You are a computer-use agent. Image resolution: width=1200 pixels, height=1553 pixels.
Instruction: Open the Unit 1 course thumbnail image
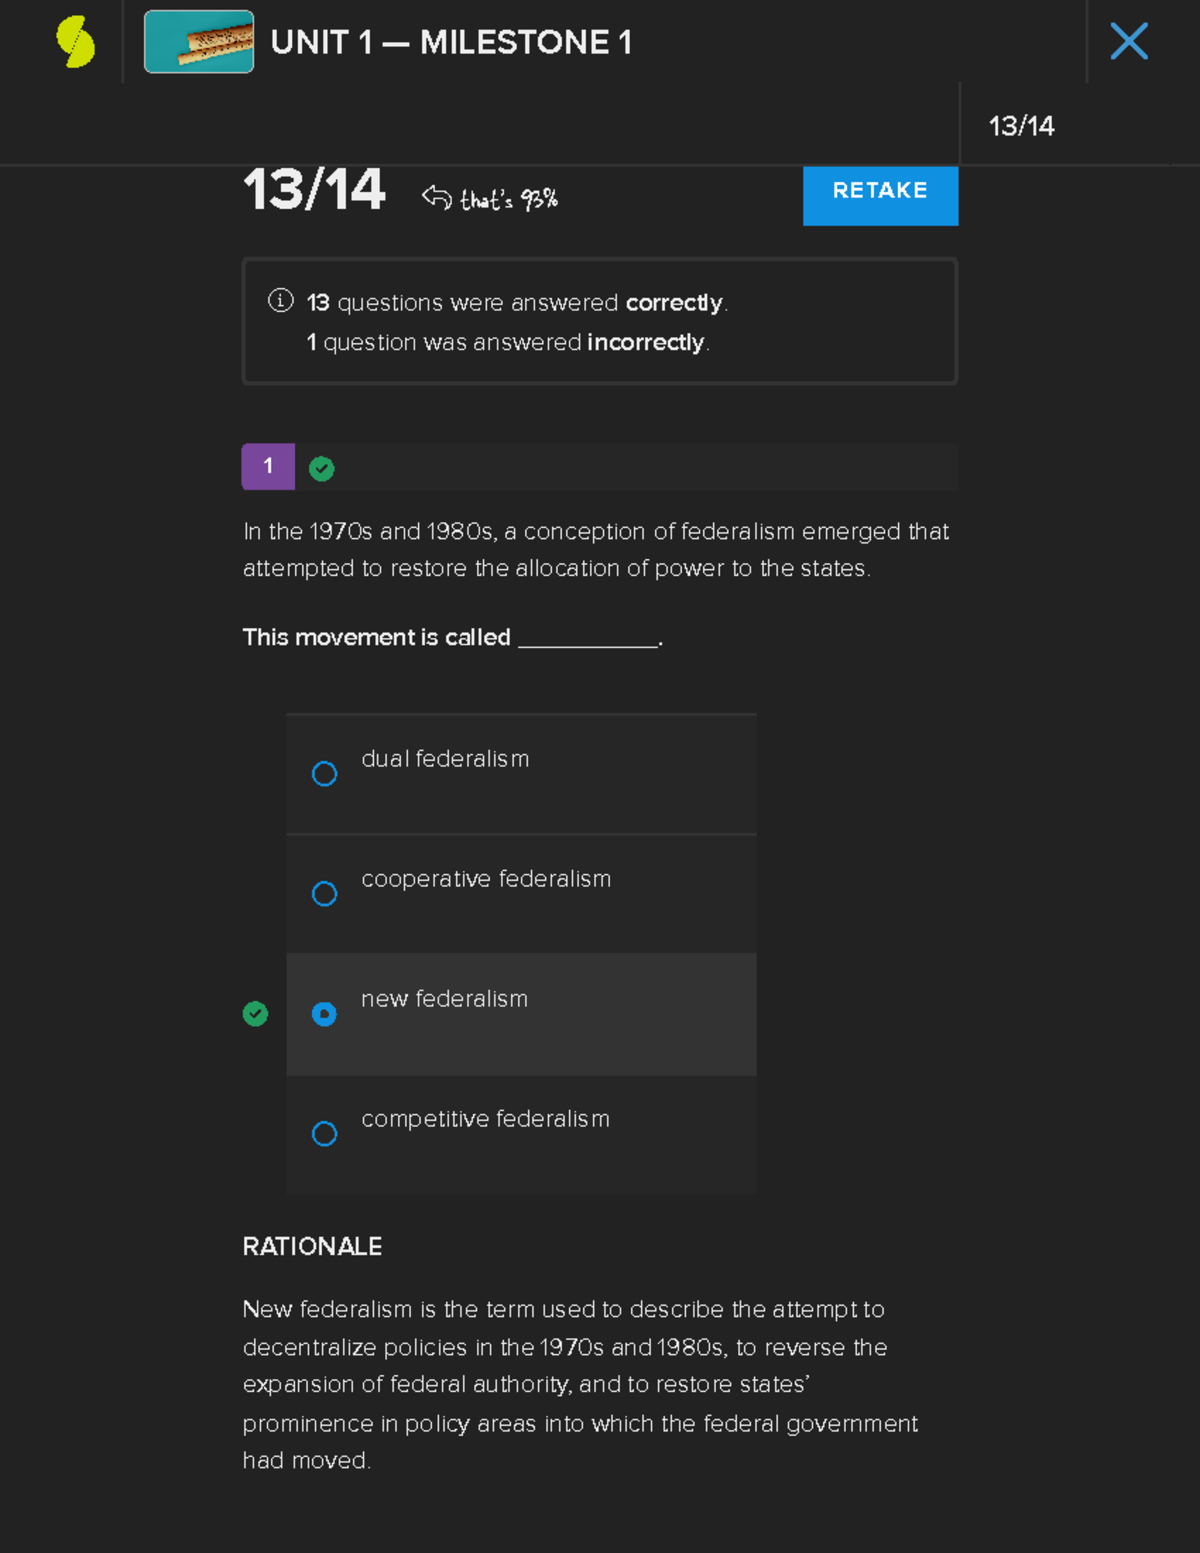(199, 42)
